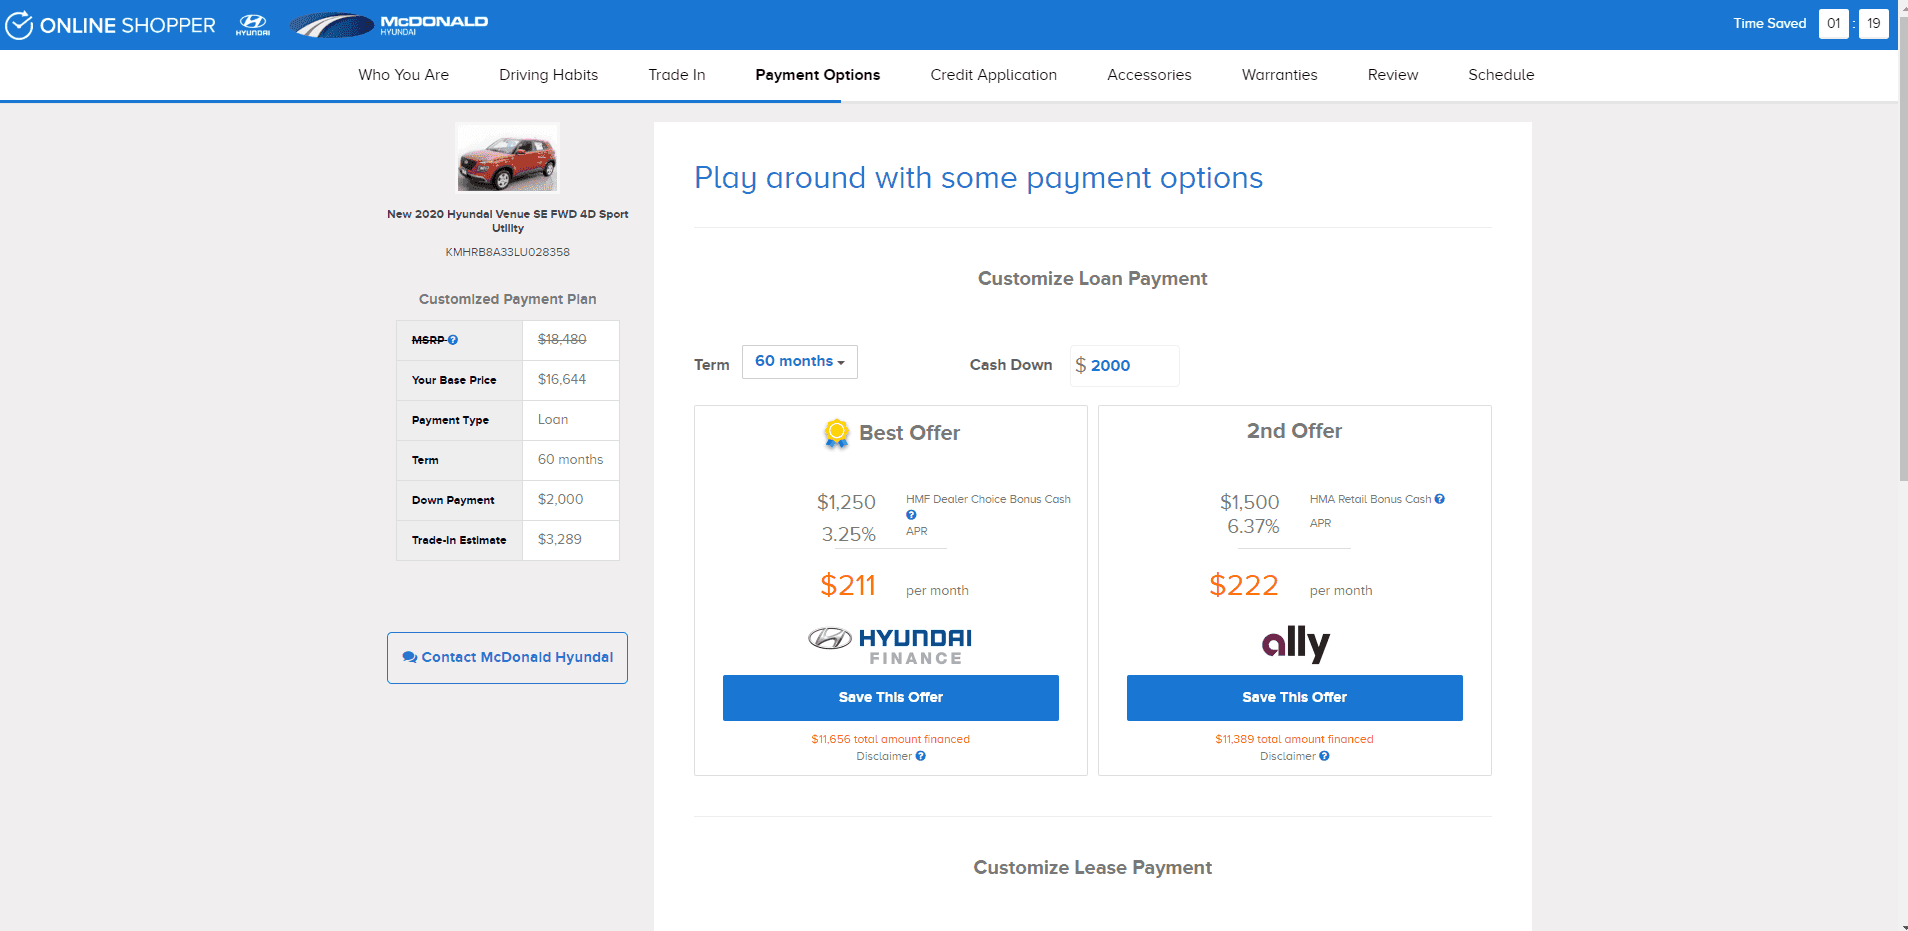This screenshot has width=1908, height=931.
Task: Click the Time Saved minutes counter 01
Action: coord(1834,24)
